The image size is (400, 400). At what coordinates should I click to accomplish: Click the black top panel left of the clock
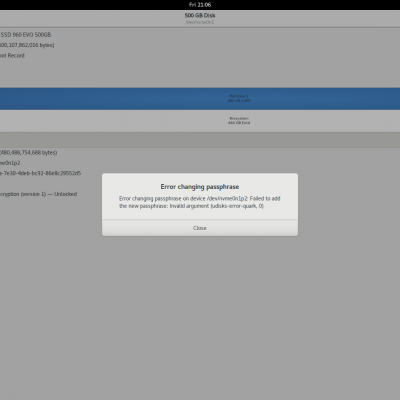click(x=93, y=5)
